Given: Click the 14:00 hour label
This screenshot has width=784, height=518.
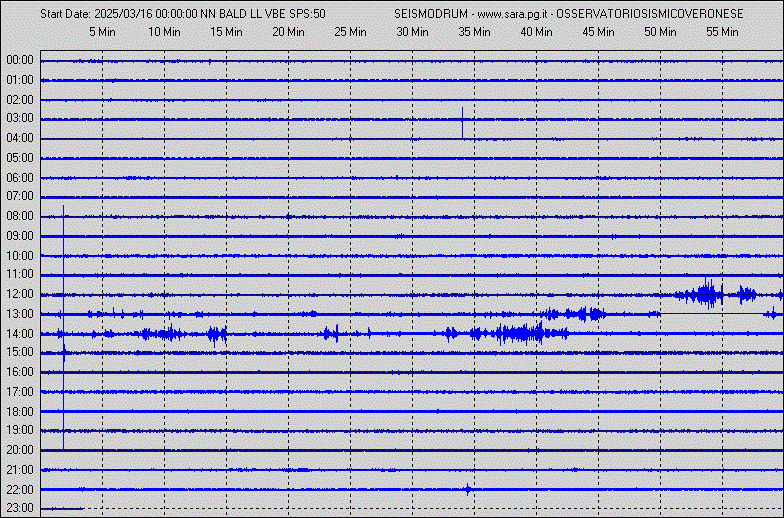Looking at the screenshot, I should [20, 334].
